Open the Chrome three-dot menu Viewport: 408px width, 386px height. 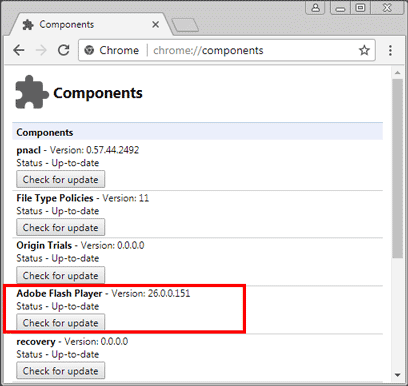pyautogui.click(x=390, y=50)
